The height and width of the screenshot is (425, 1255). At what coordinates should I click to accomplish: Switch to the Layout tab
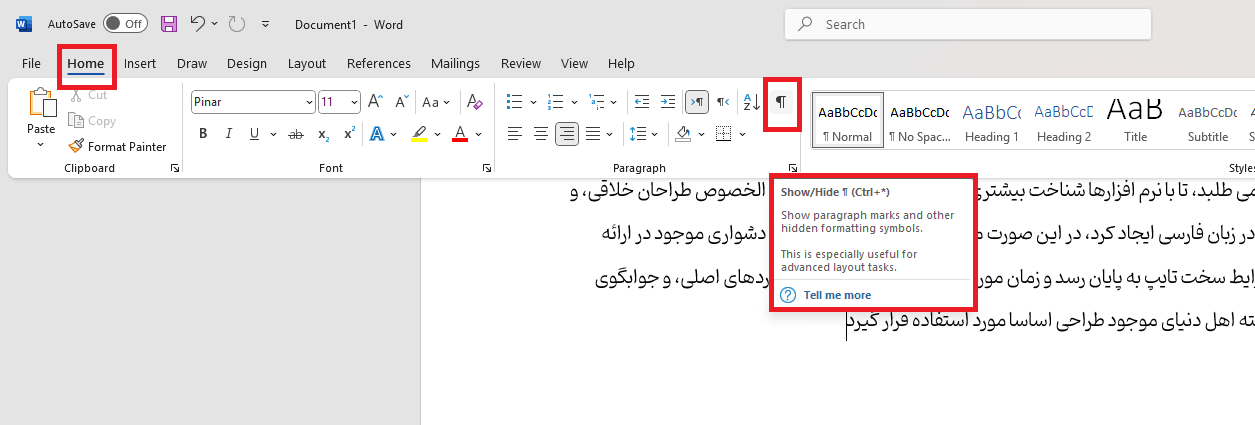pos(307,63)
